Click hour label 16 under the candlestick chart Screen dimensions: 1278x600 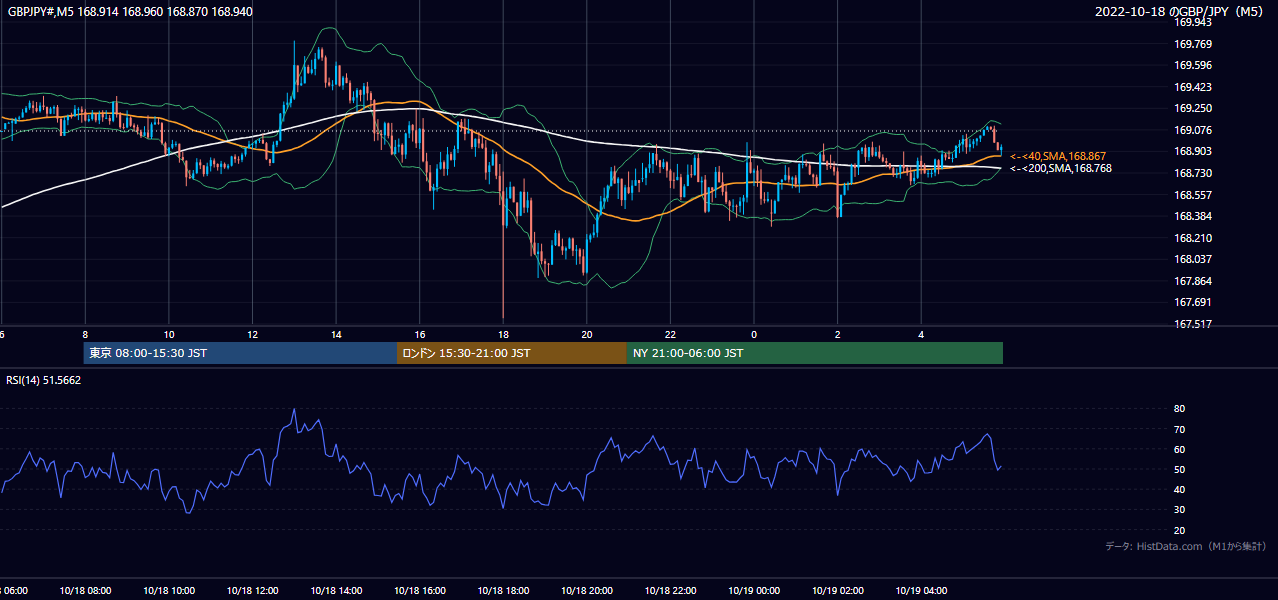point(419,335)
